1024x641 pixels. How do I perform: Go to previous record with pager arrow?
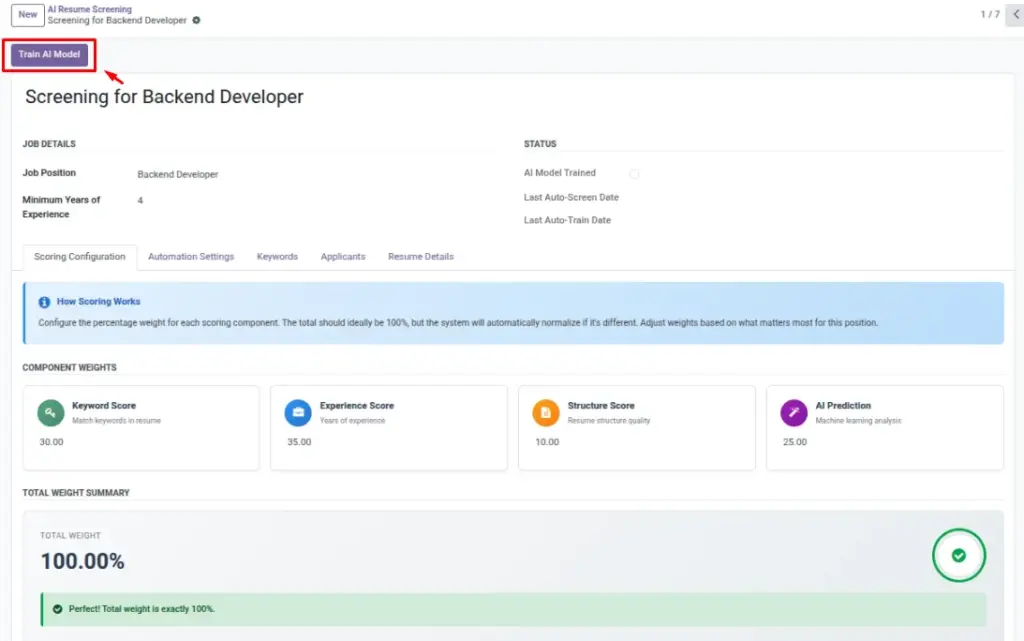coord(1016,14)
